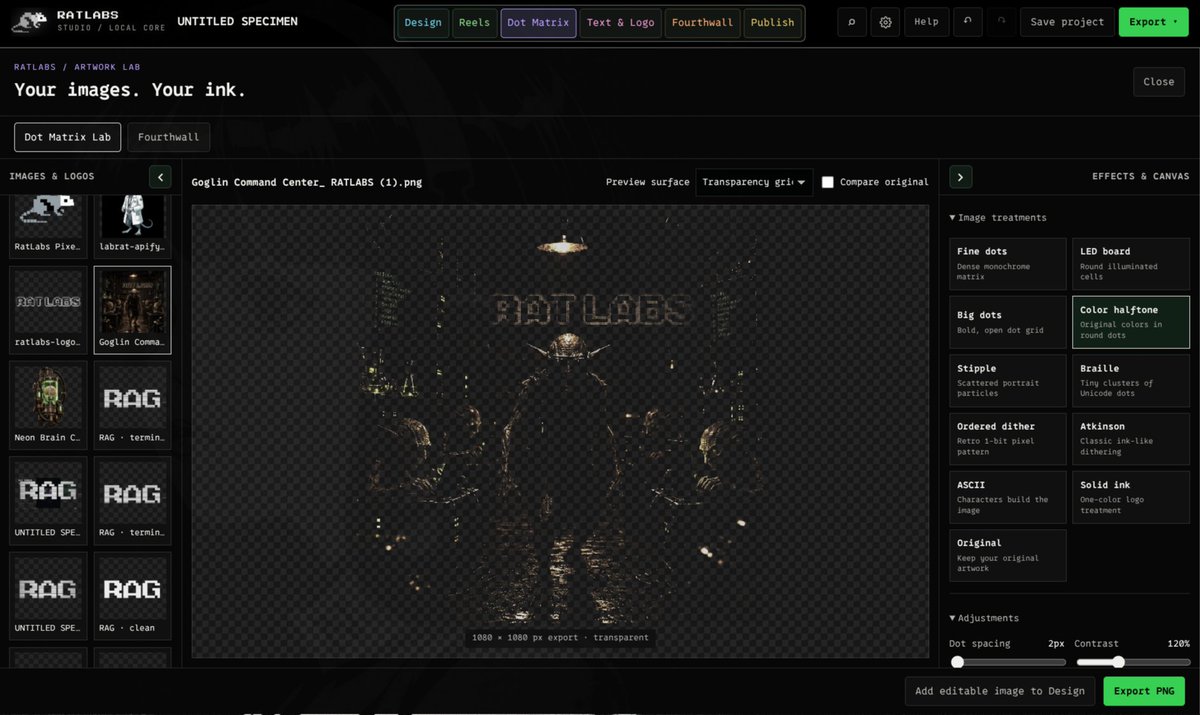The image size is (1200, 715).
Task: Click the Export PNG button
Action: 1145,691
